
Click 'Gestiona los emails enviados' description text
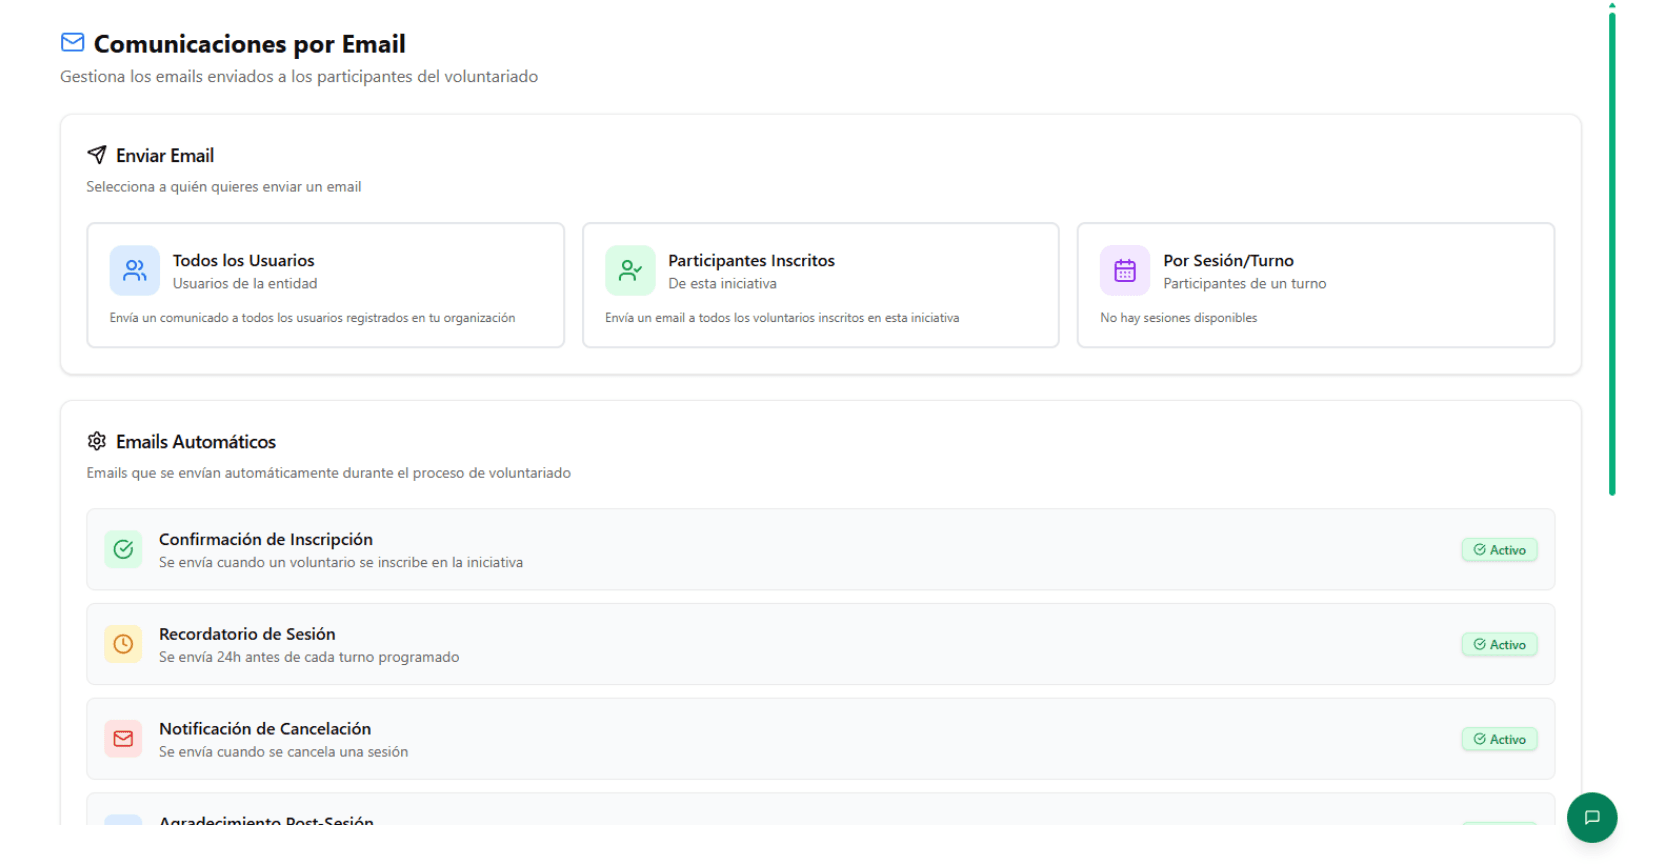point(299,77)
